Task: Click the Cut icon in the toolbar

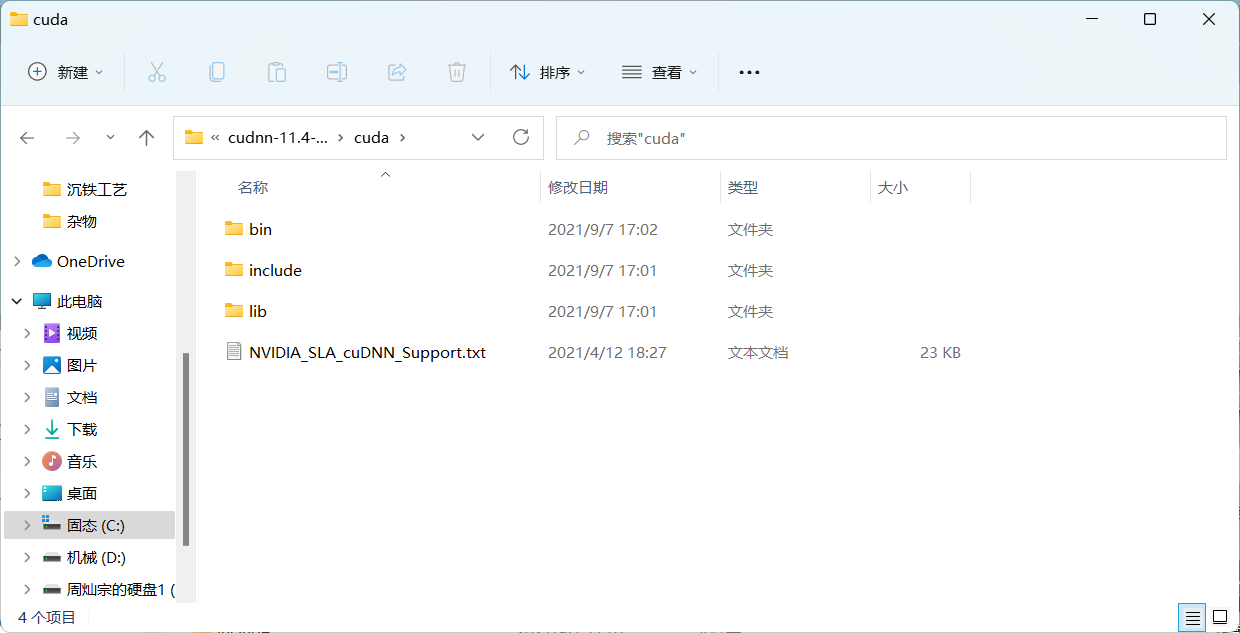Action: 156,71
